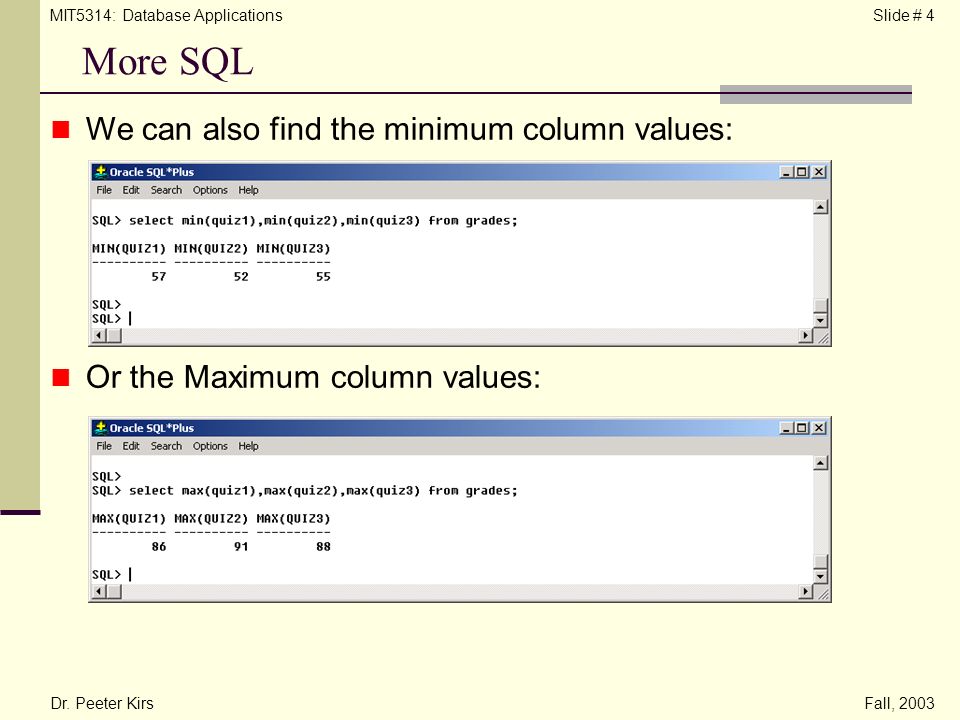Click the minimum value 55

[323, 277]
